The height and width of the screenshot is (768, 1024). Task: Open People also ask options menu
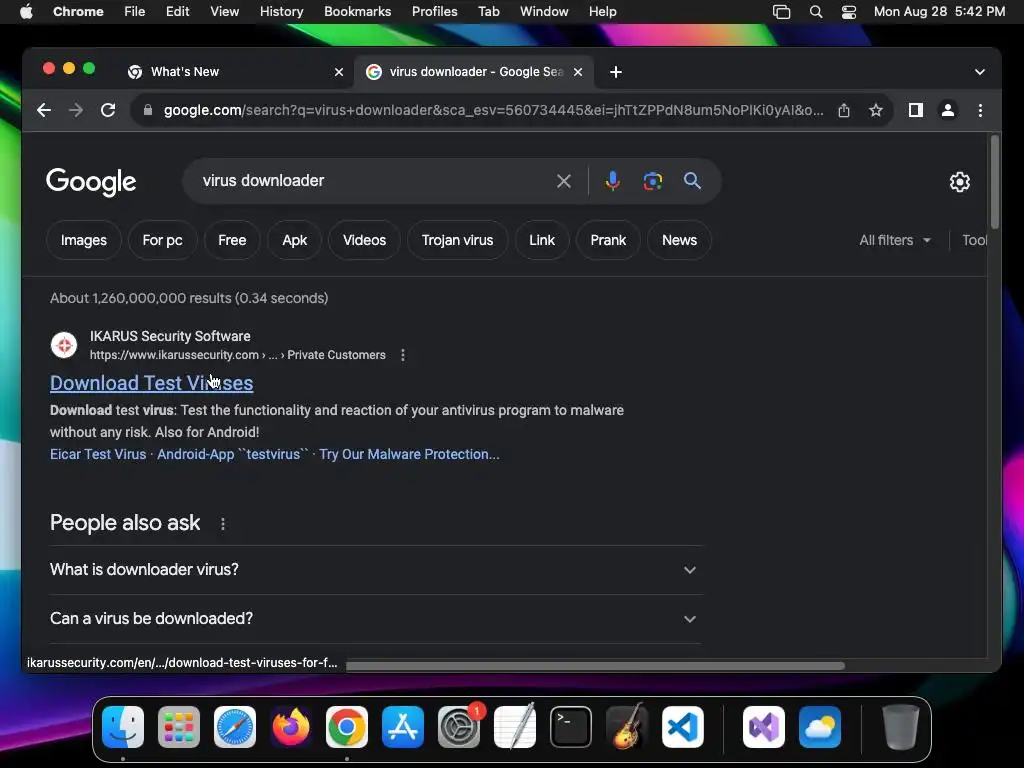[x=223, y=524]
